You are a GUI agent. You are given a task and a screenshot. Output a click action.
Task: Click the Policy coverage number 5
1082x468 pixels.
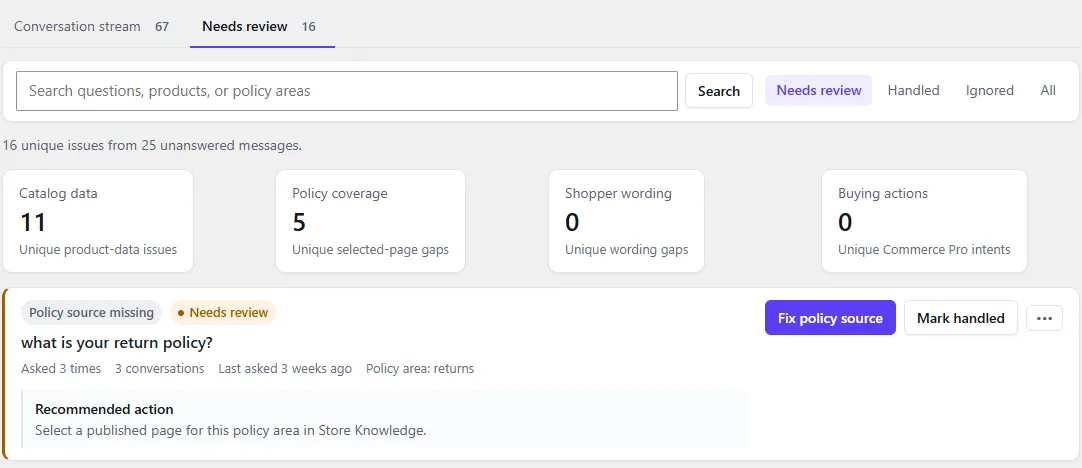tap(299, 222)
